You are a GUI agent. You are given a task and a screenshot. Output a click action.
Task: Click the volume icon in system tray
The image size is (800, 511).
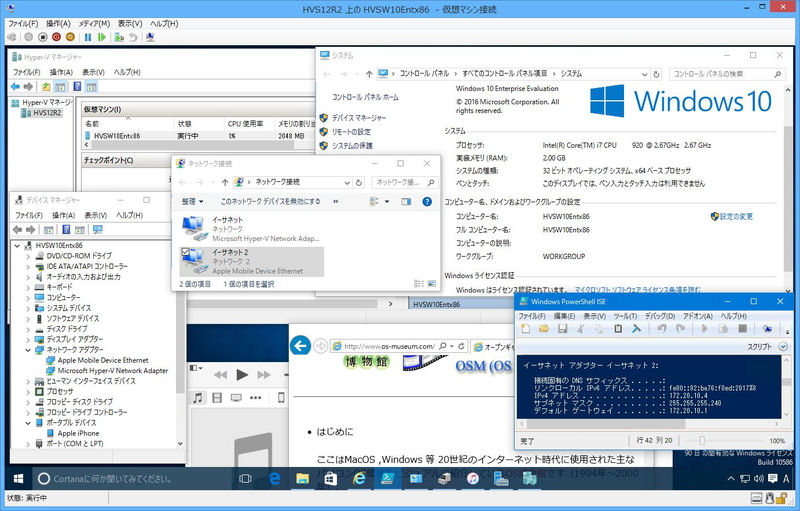pos(759,478)
